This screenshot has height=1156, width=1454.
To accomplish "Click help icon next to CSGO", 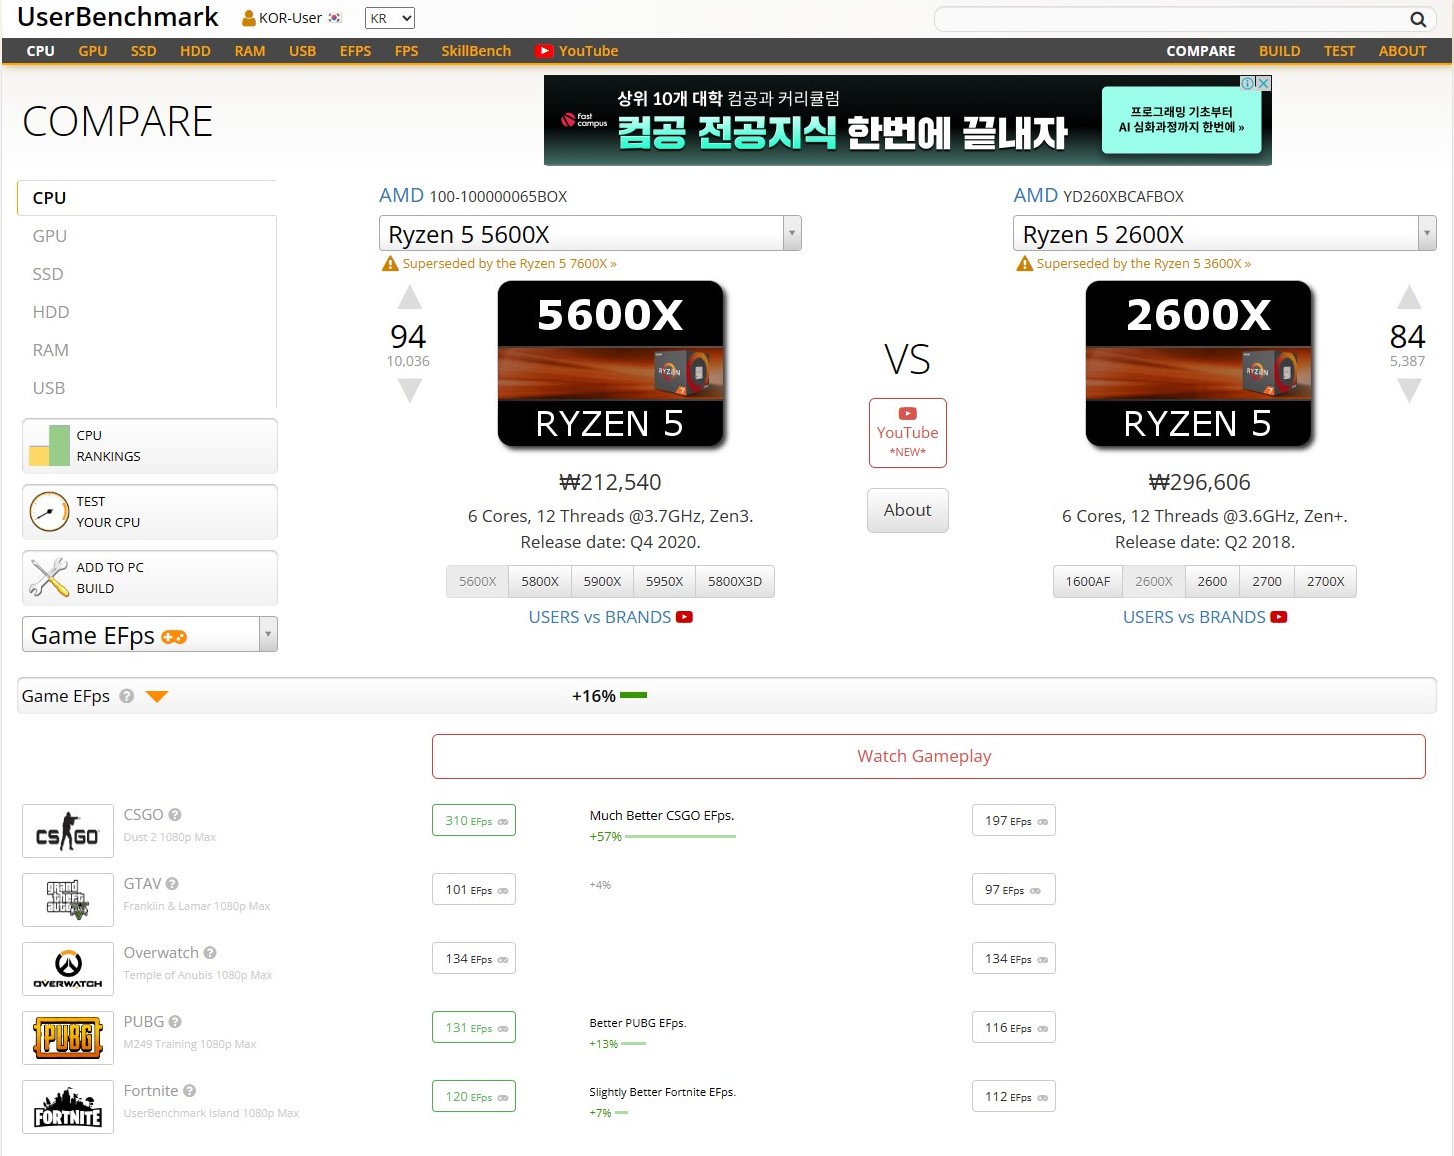I will [x=175, y=815].
